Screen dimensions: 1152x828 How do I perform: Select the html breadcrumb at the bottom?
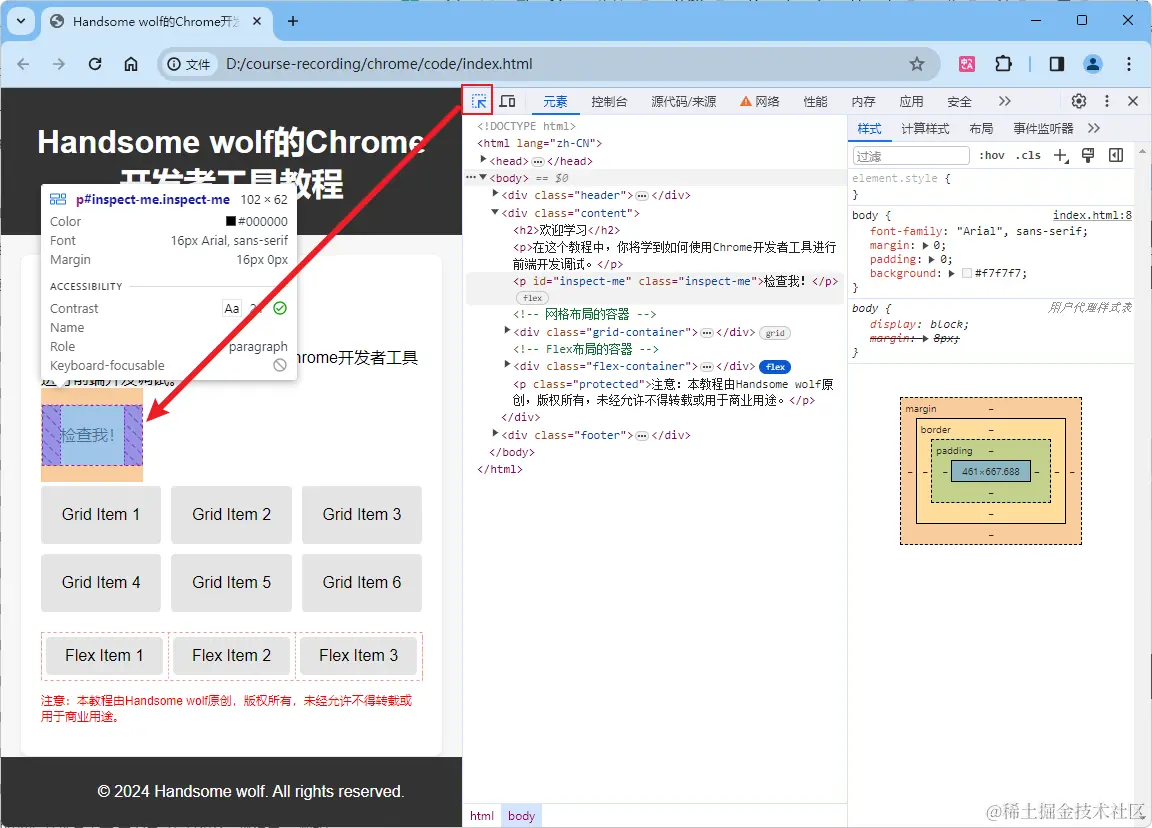(x=481, y=816)
